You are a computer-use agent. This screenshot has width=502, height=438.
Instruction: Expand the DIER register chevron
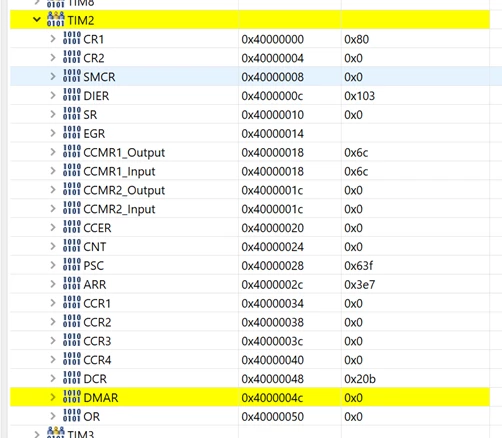point(53,96)
